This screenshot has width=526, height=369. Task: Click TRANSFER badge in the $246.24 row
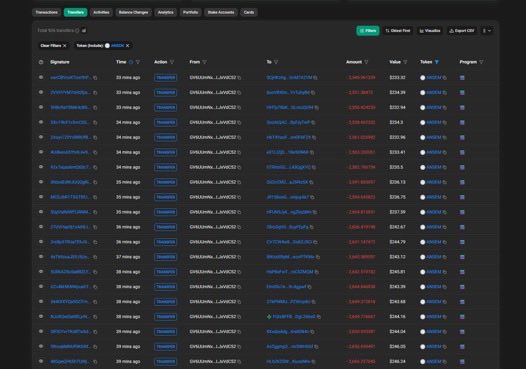coord(165,362)
